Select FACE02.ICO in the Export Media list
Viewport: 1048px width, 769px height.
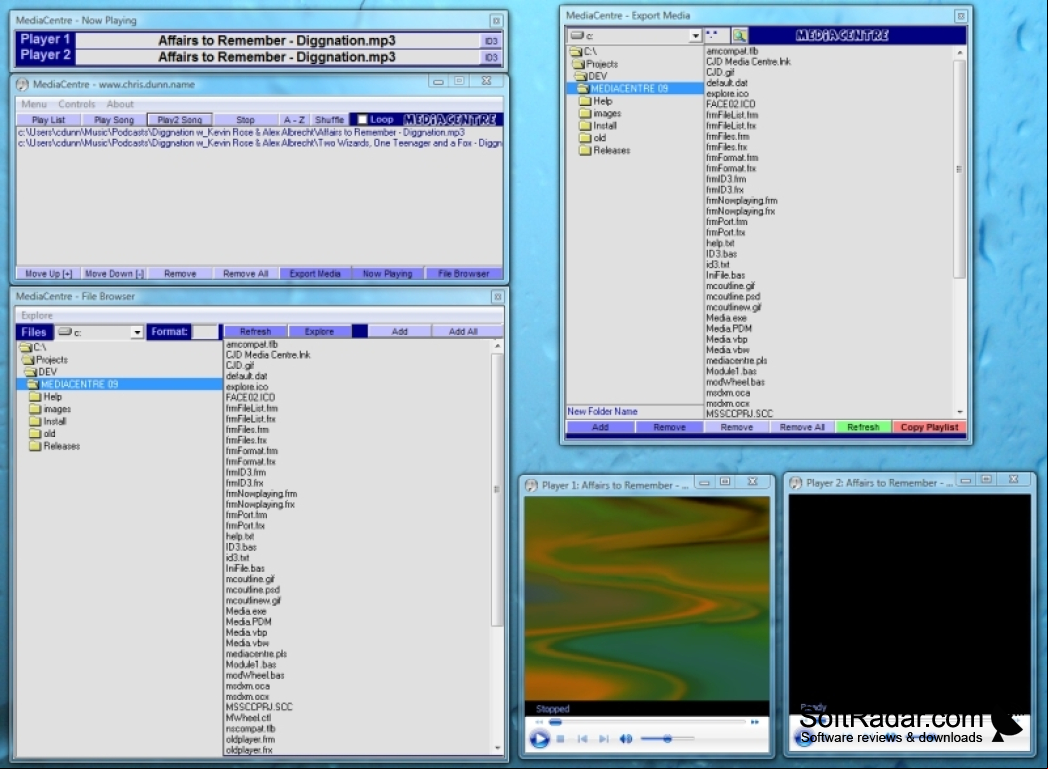(x=731, y=104)
